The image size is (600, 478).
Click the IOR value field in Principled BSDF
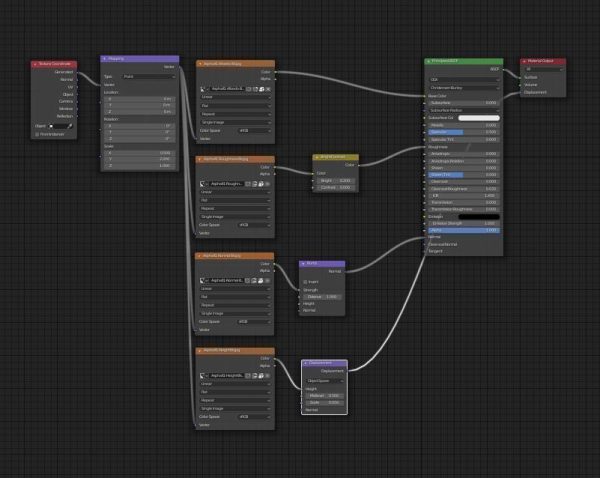point(464,196)
